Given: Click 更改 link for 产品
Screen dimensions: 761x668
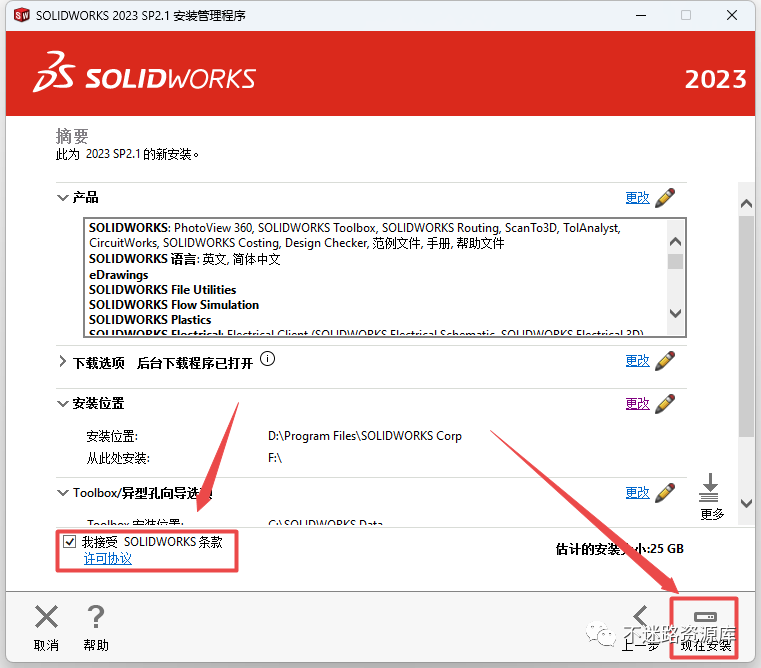Looking at the screenshot, I should [x=637, y=198].
